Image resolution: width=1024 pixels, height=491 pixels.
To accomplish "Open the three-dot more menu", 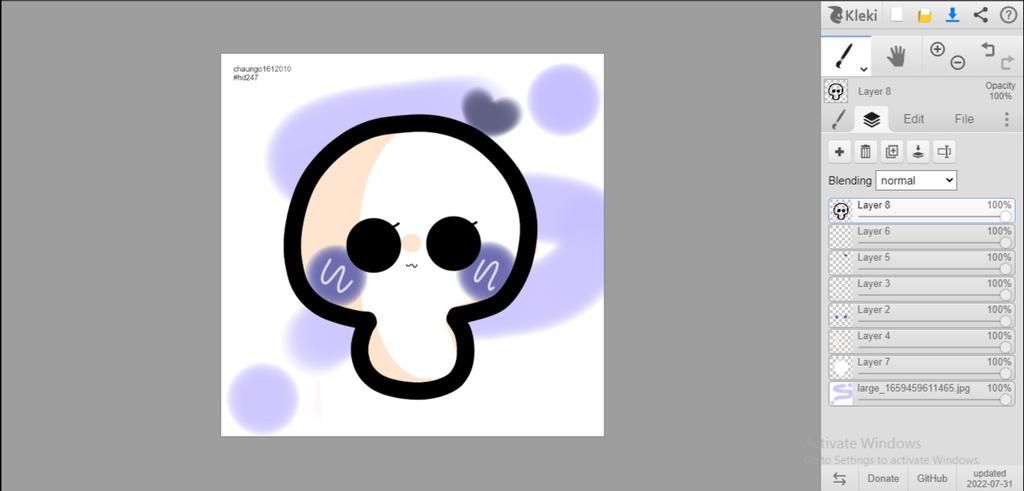I will tap(1006, 119).
